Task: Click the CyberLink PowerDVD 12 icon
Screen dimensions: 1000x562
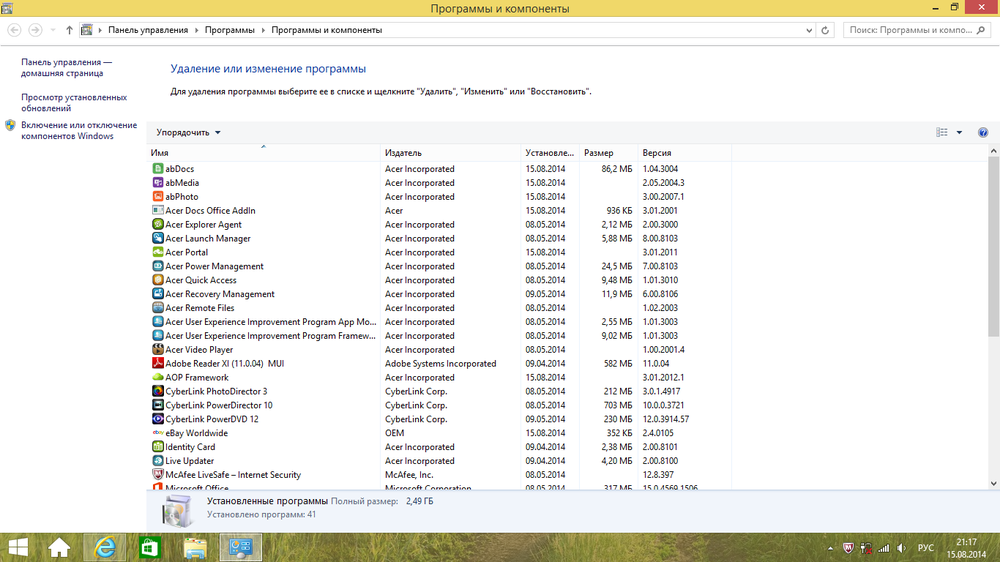Action: (158, 419)
